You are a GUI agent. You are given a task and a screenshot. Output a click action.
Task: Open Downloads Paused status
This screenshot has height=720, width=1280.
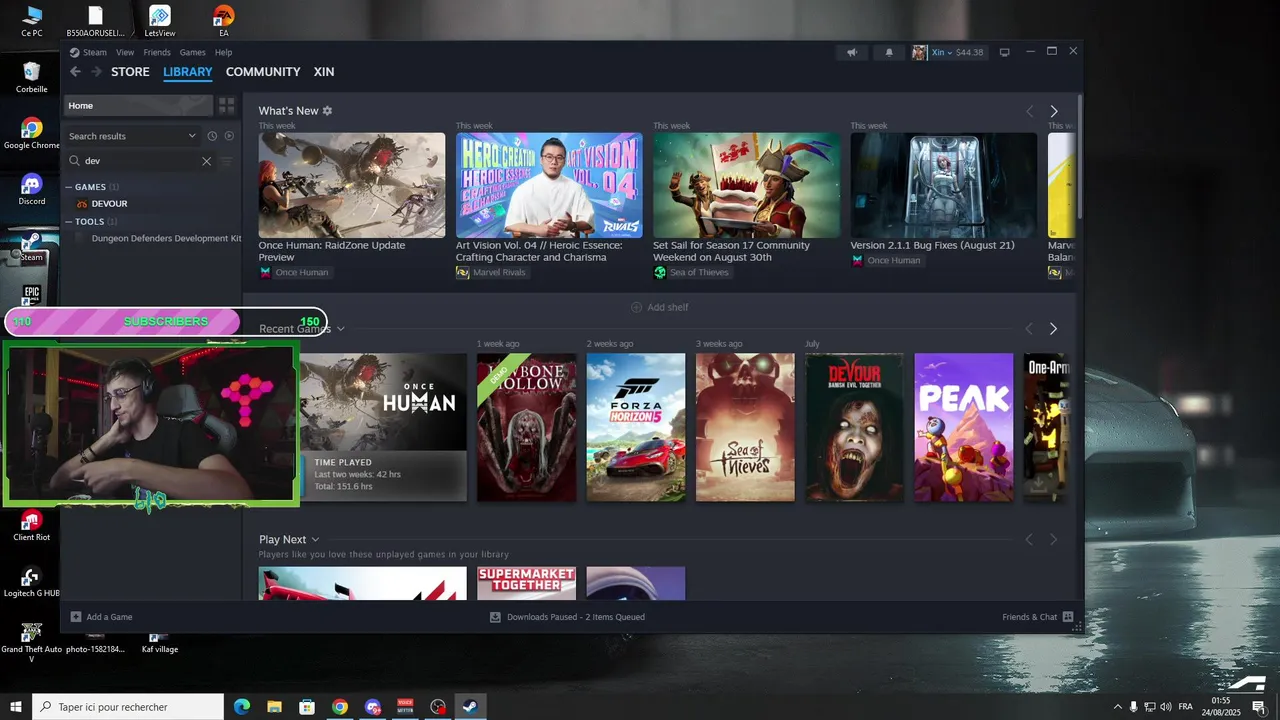pyautogui.click(x=567, y=617)
